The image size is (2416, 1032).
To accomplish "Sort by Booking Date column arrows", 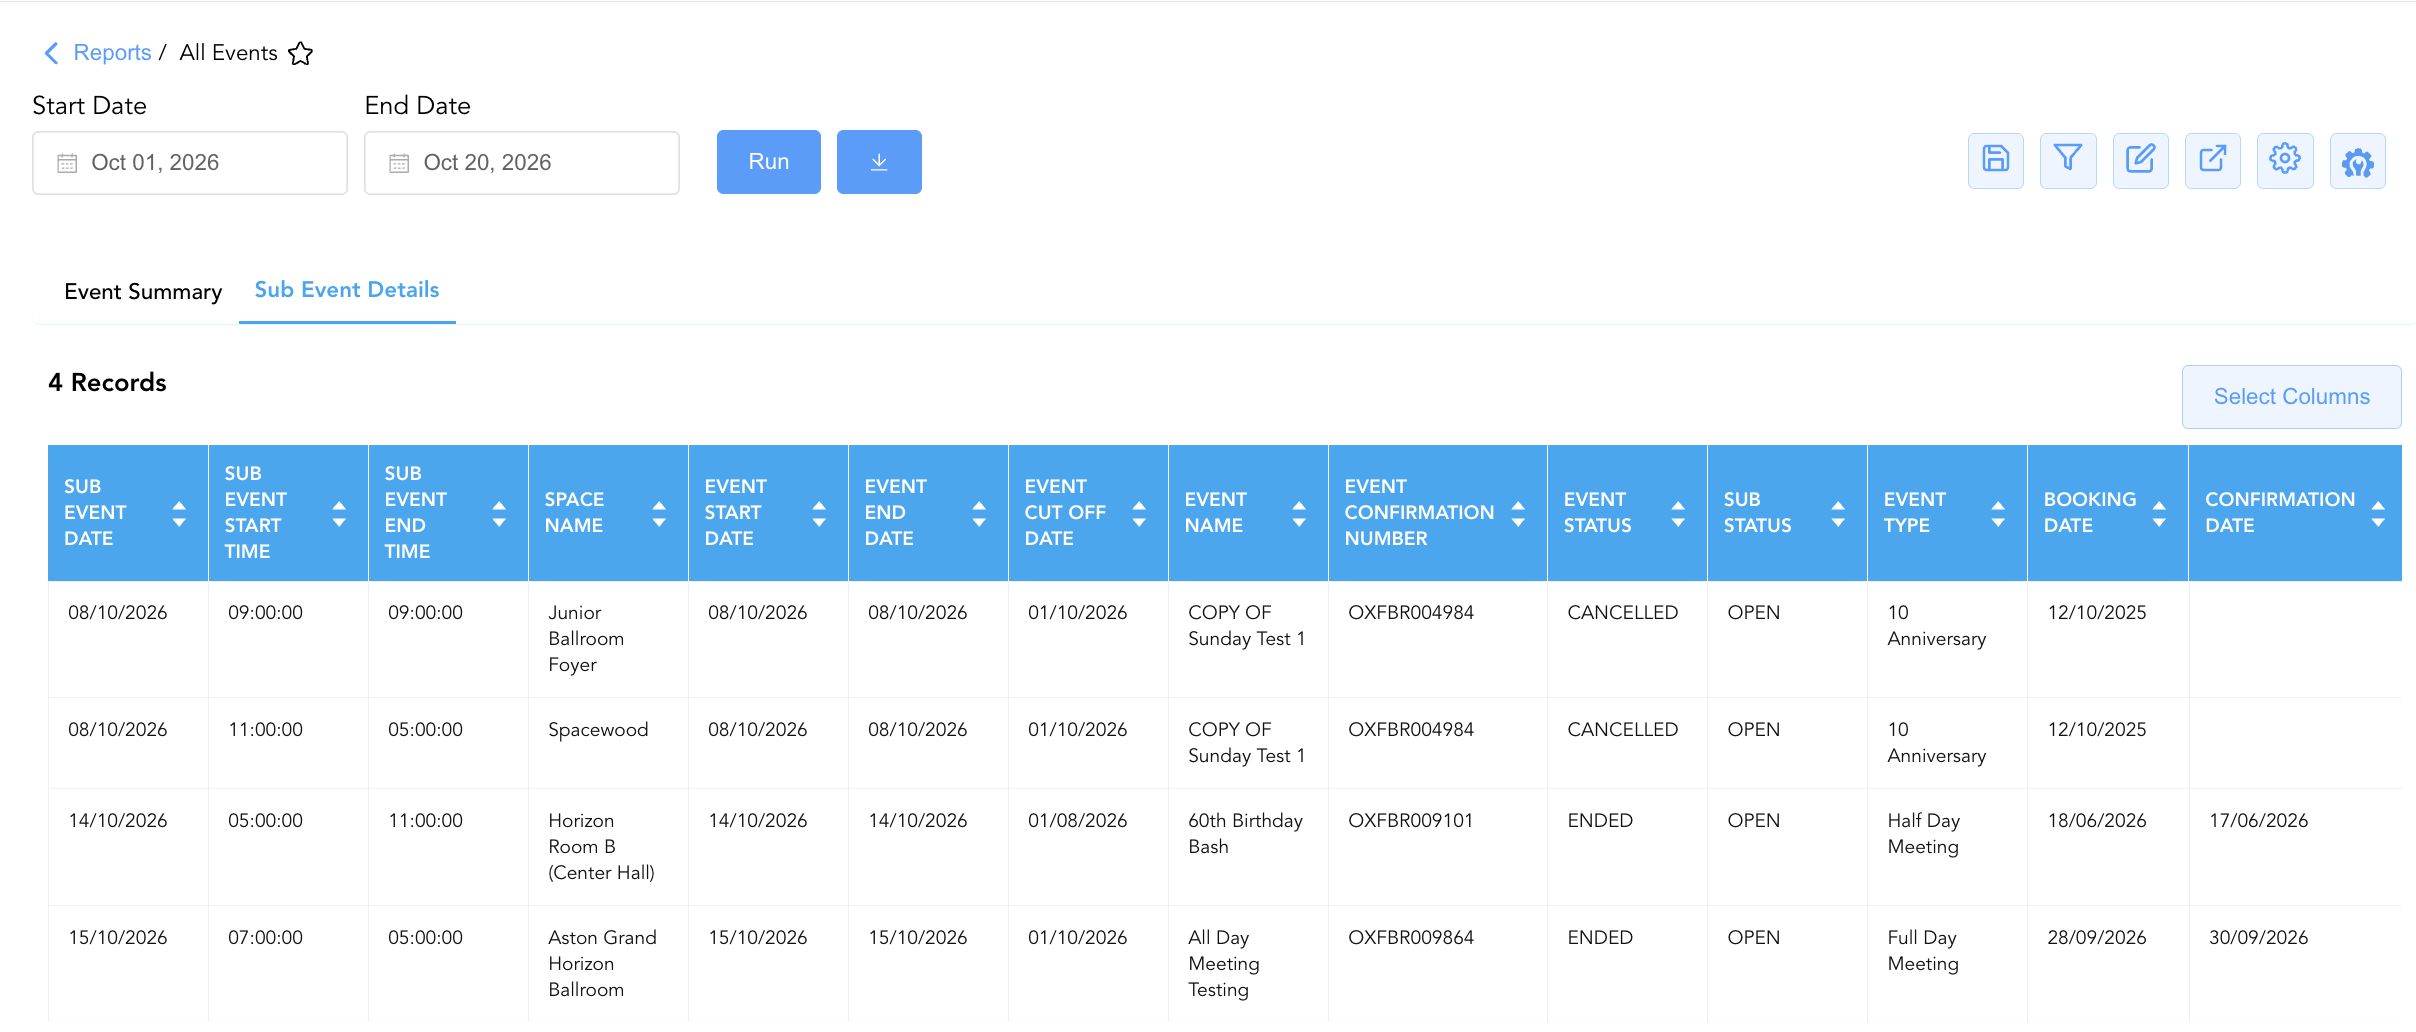I will [2159, 514].
